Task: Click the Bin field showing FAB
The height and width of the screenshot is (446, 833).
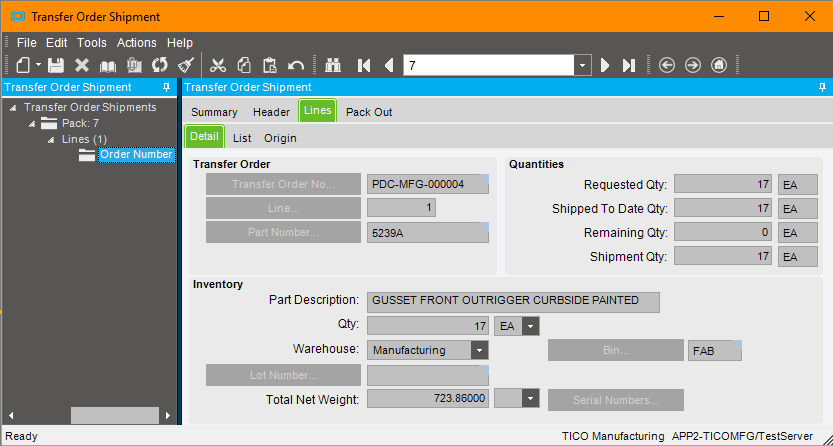Action: 715,351
